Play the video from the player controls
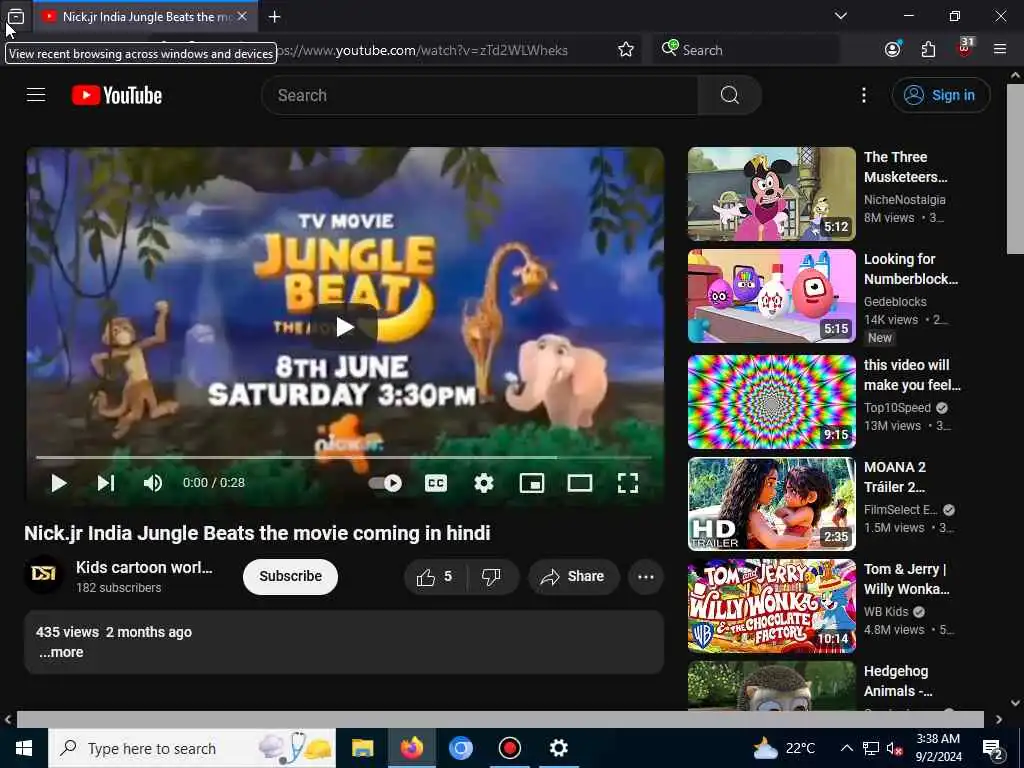1024x768 pixels. pos(59,483)
